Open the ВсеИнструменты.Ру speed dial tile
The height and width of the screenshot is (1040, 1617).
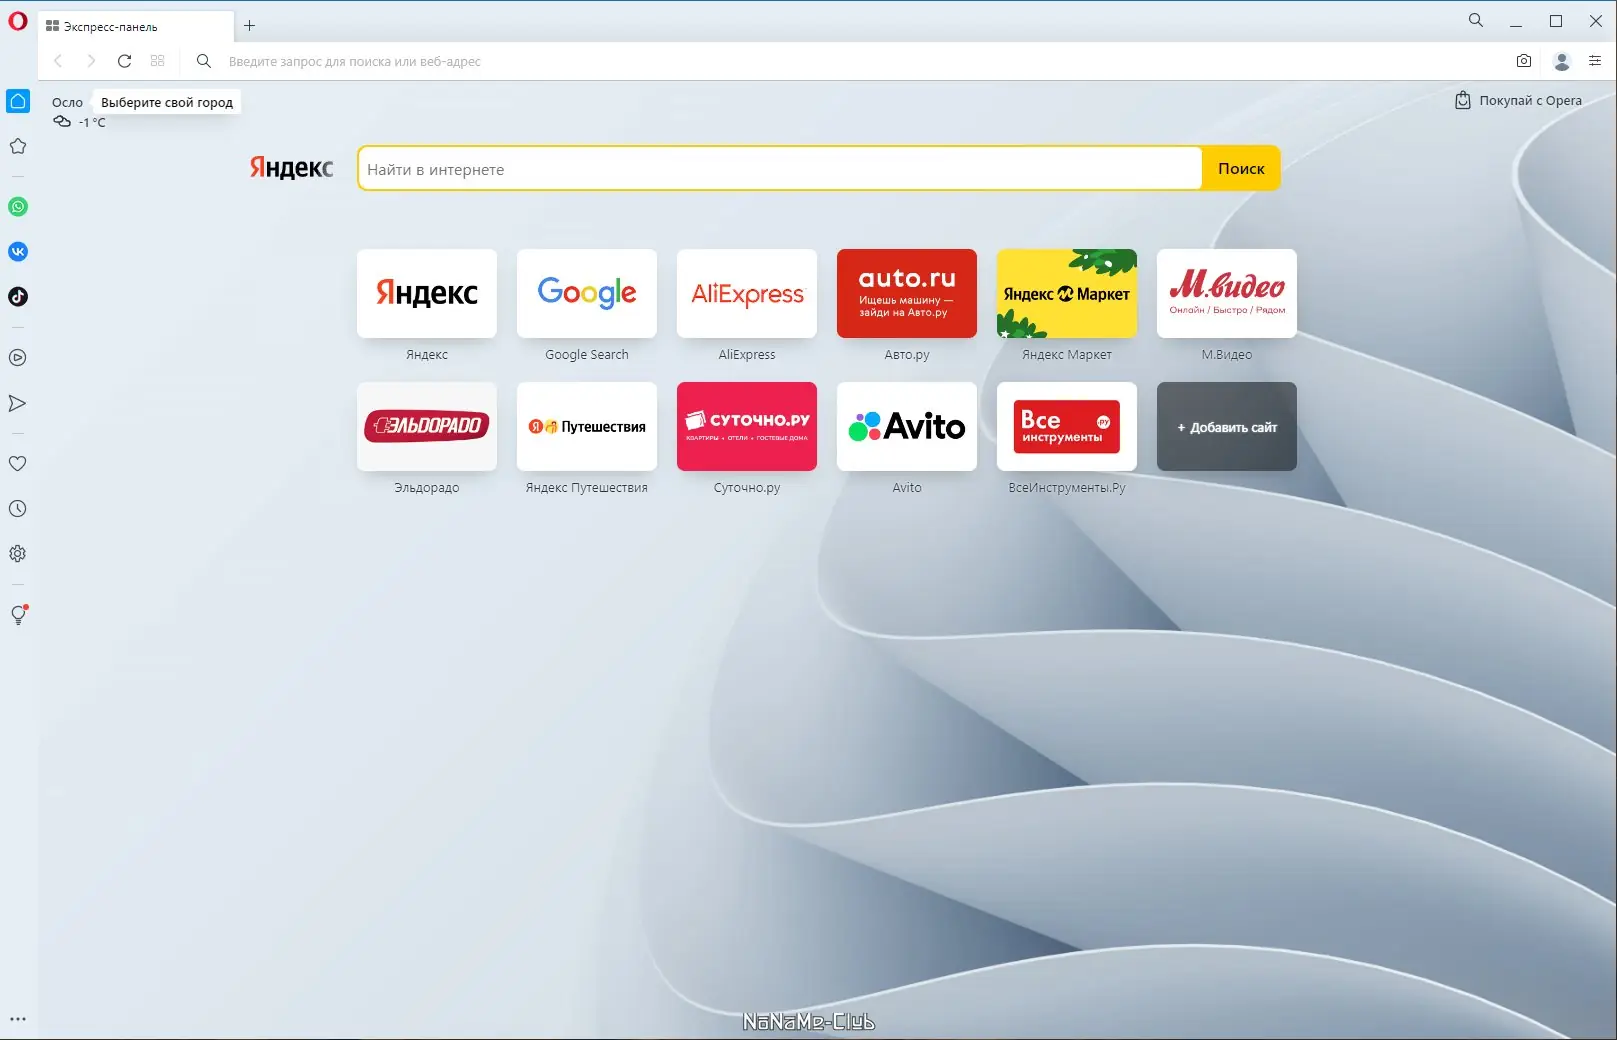(x=1067, y=426)
